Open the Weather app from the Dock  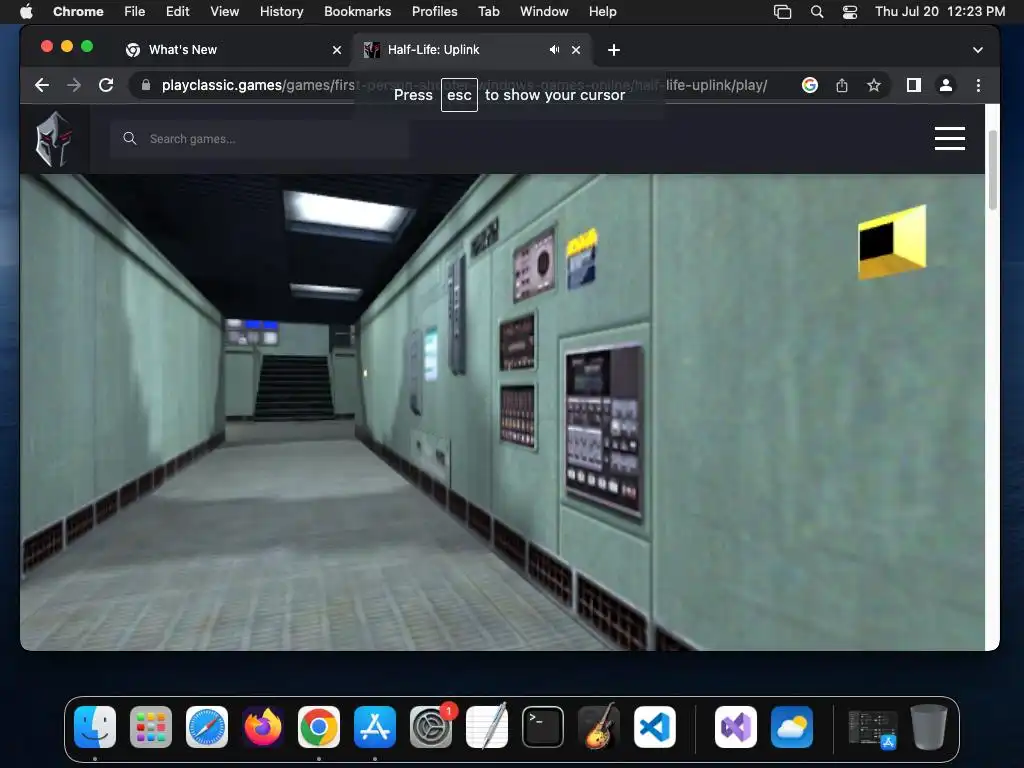792,727
